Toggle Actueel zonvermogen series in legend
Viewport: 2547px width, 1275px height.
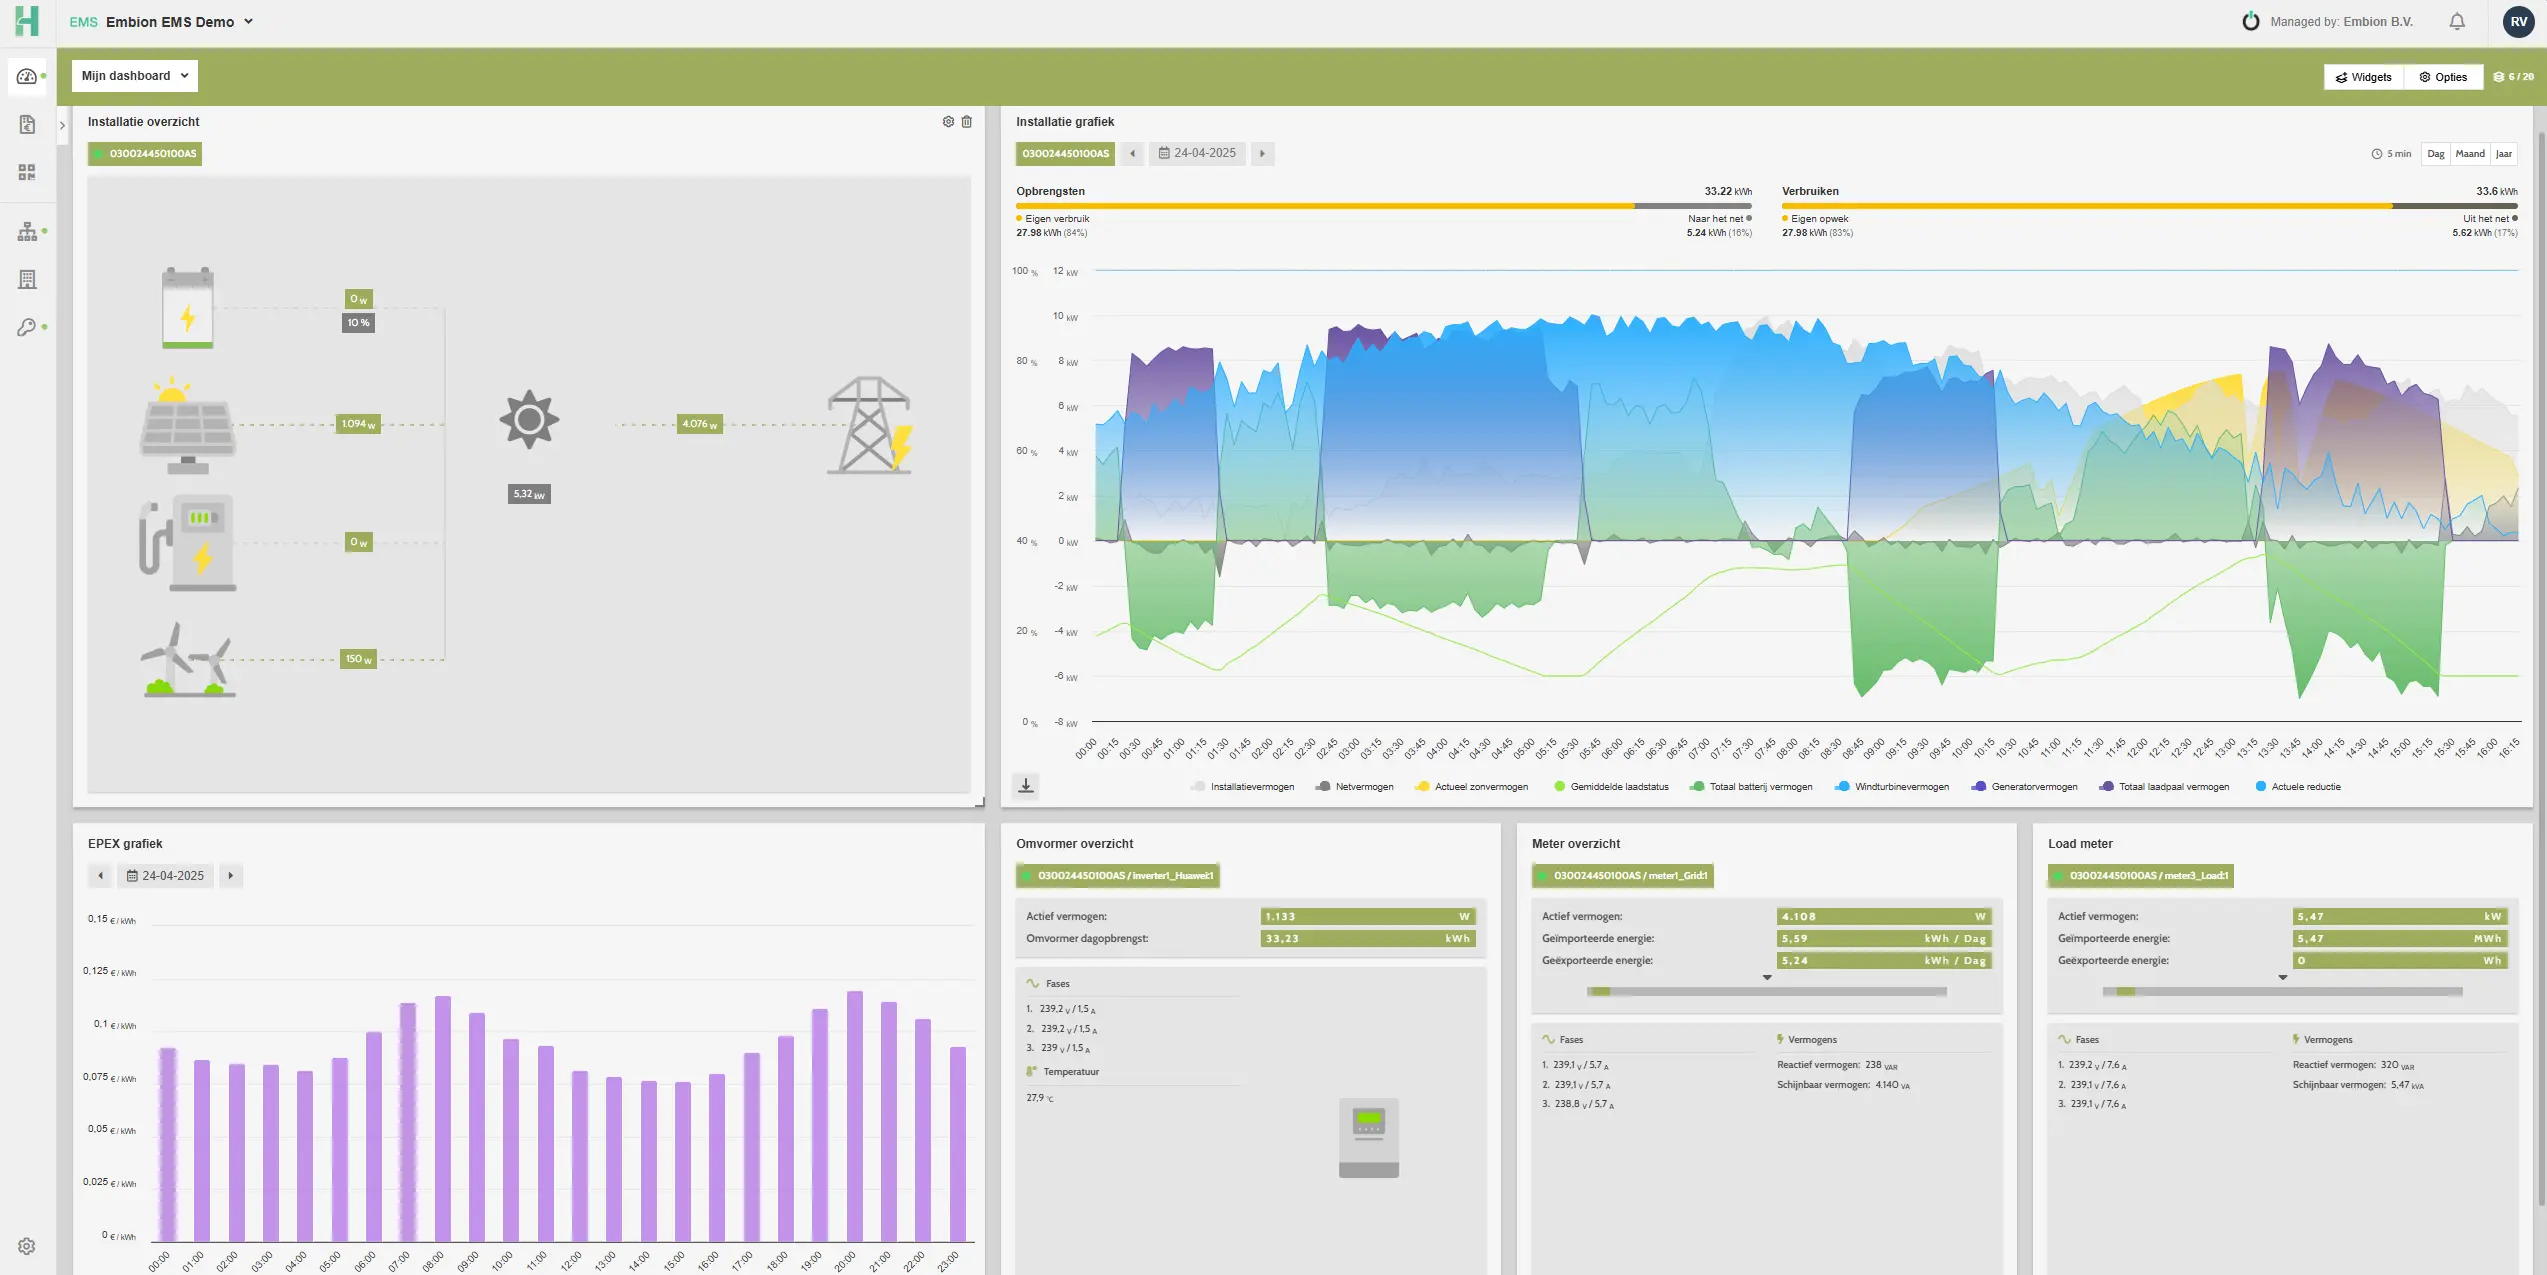point(1472,787)
